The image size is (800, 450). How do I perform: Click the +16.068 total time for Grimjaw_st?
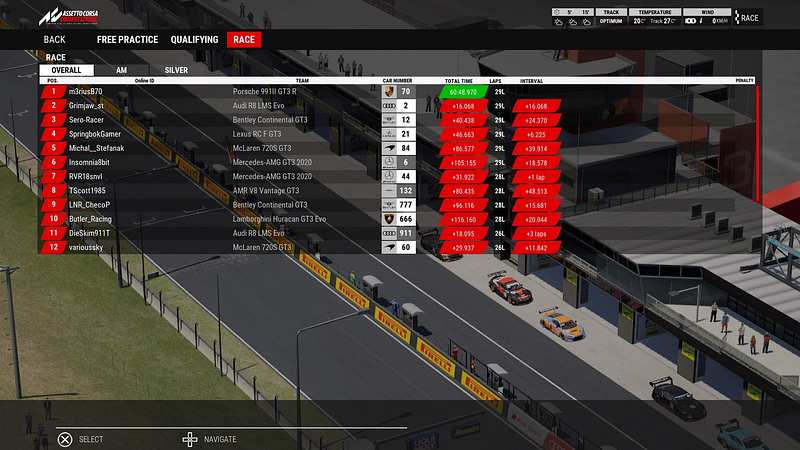click(x=463, y=107)
